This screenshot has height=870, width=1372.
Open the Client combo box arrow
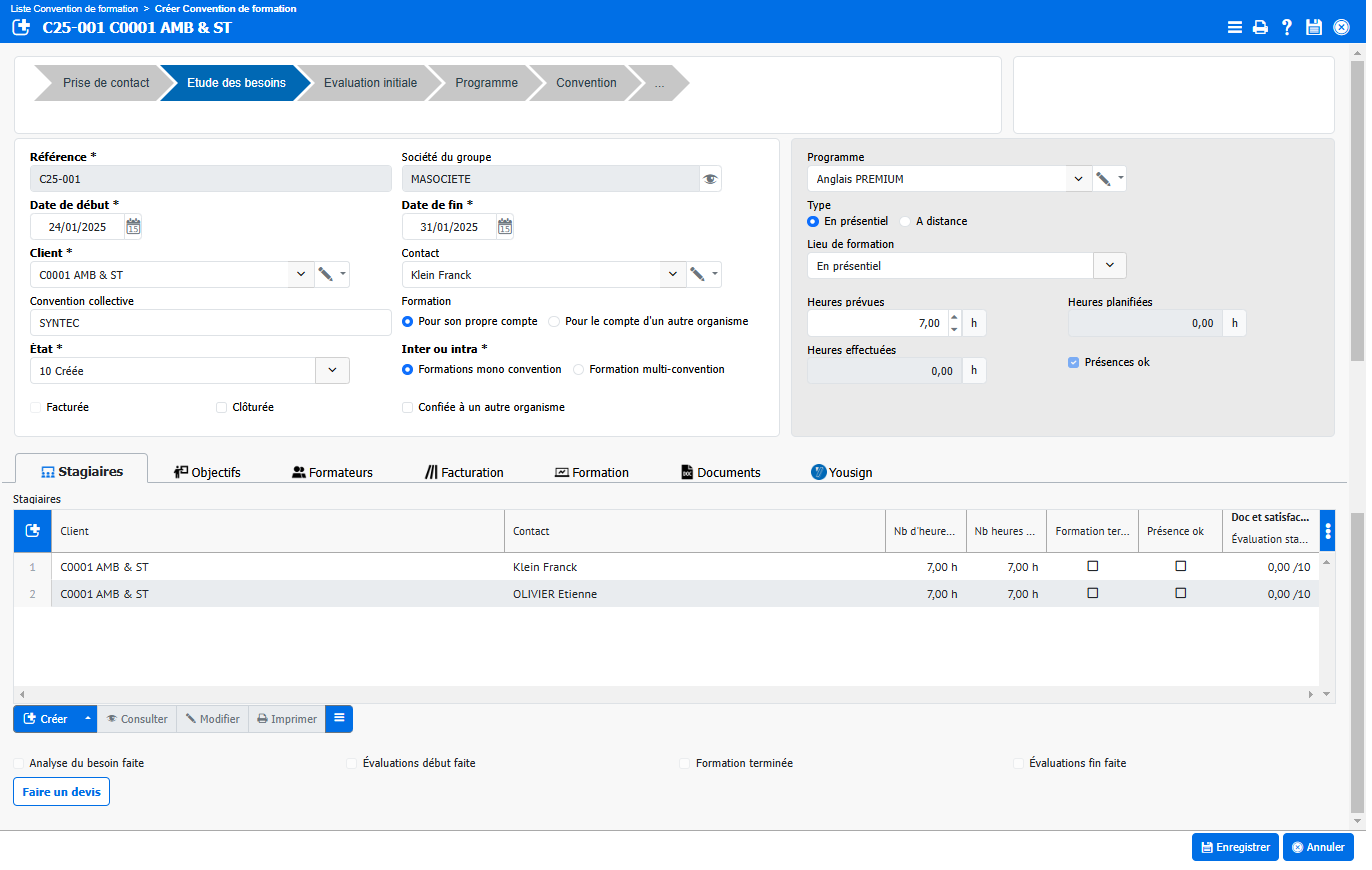(300, 275)
